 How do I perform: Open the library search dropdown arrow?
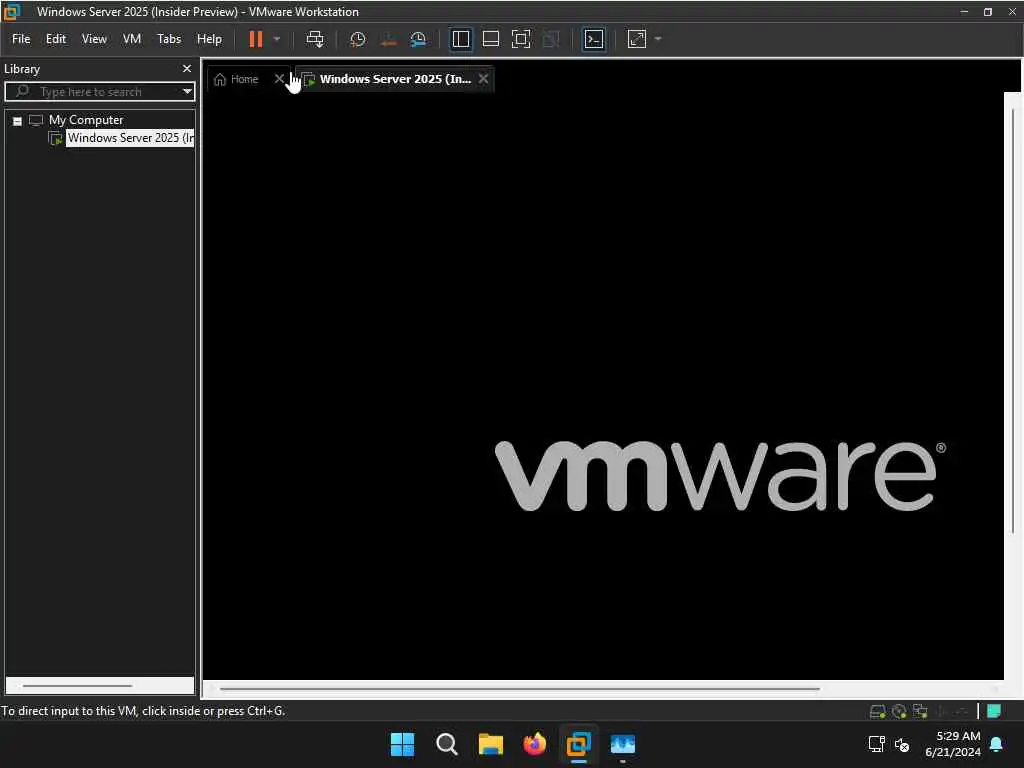(187, 91)
